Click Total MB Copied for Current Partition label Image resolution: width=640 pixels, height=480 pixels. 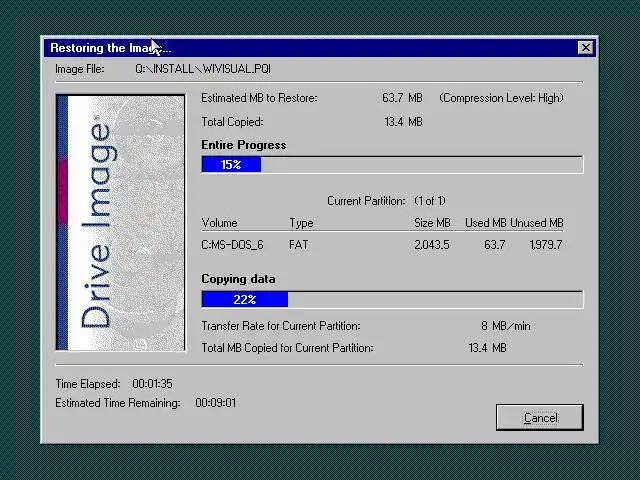(x=287, y=348)
